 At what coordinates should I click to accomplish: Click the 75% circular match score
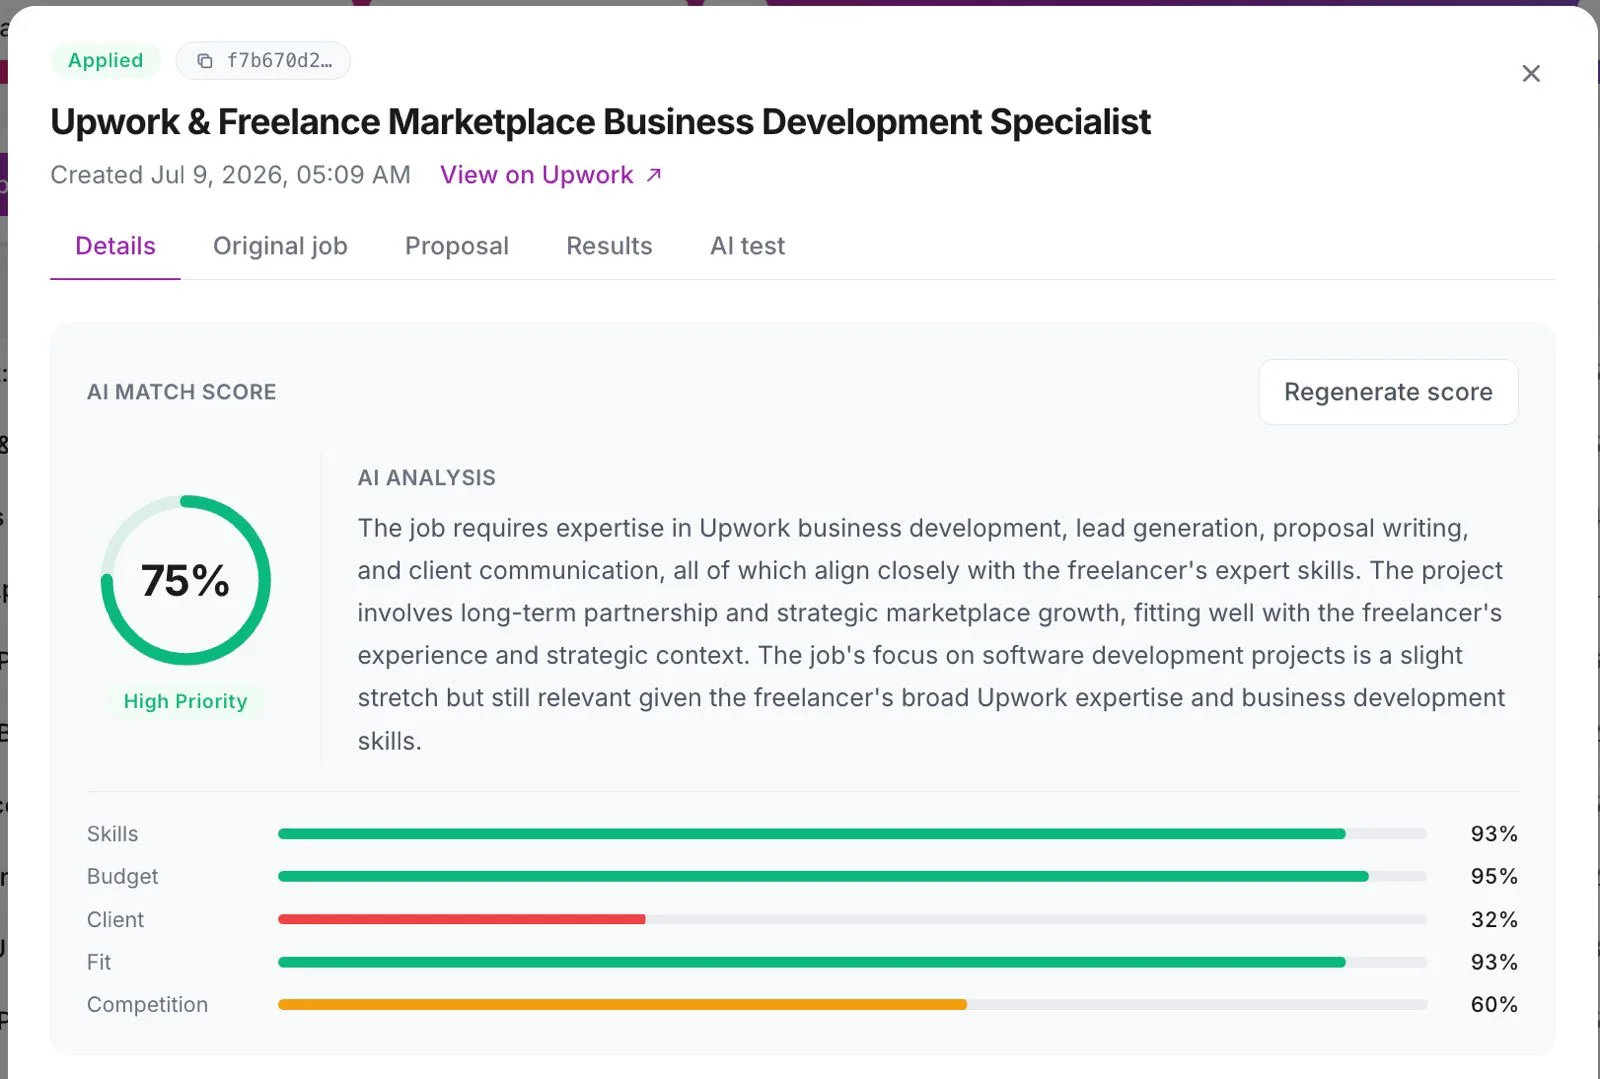click(x=186, y=580)
